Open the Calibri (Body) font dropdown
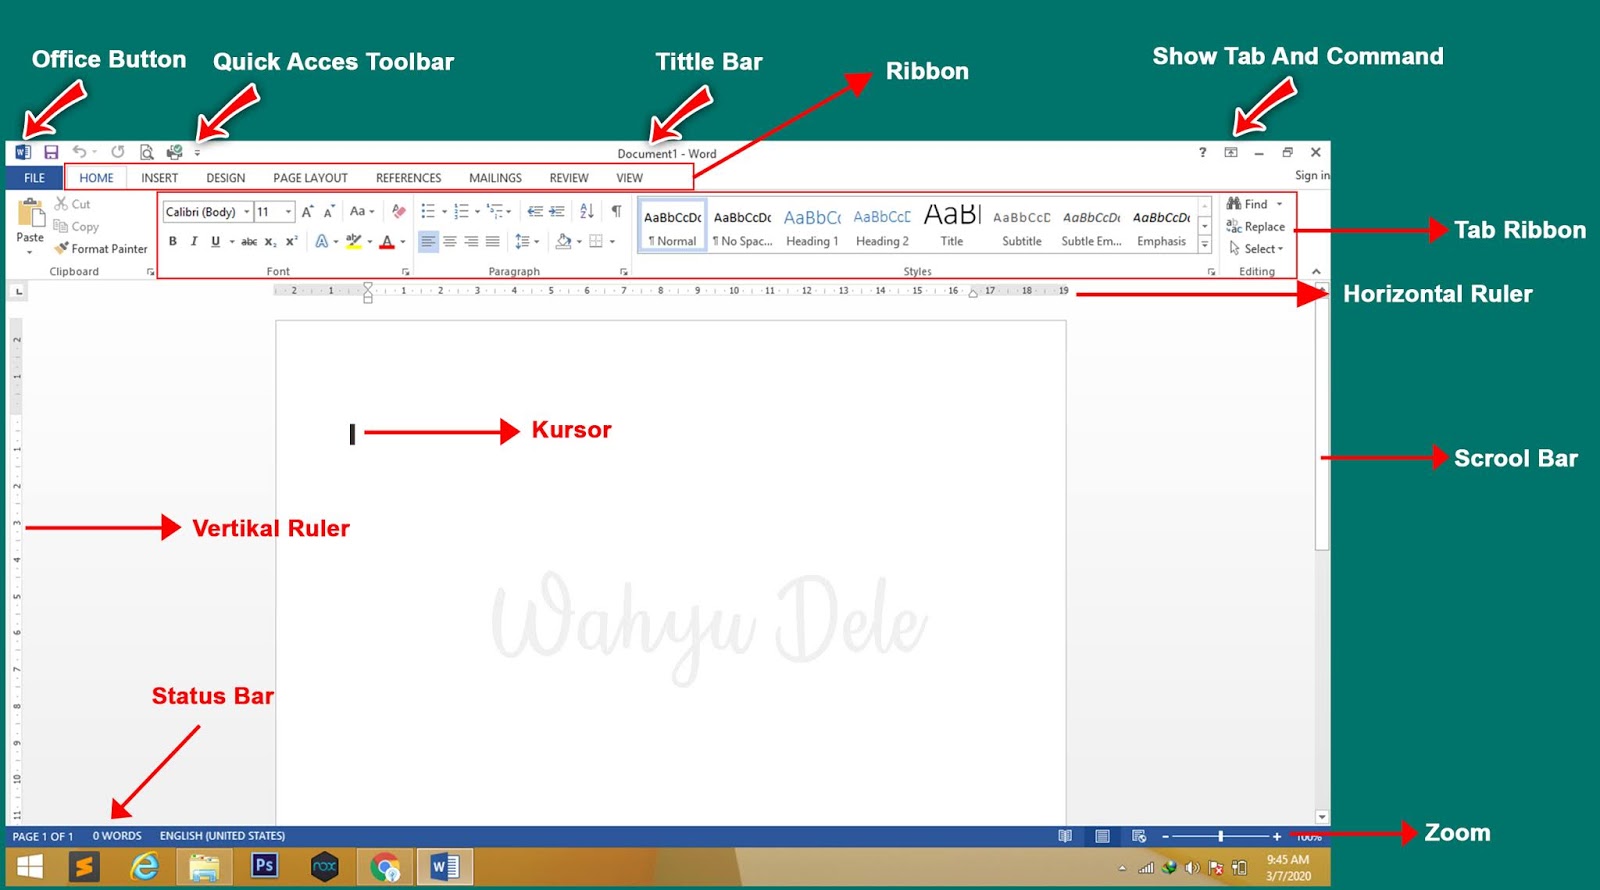1600x890 pixels. [x=247, y=212]
